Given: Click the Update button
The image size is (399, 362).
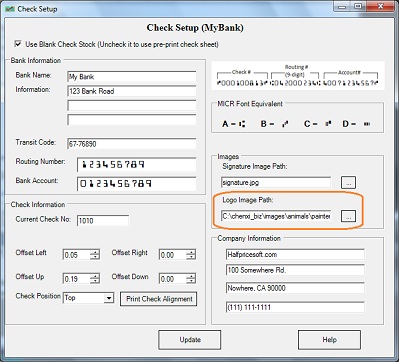Looking at the screenshot, I should click(190, 340).
